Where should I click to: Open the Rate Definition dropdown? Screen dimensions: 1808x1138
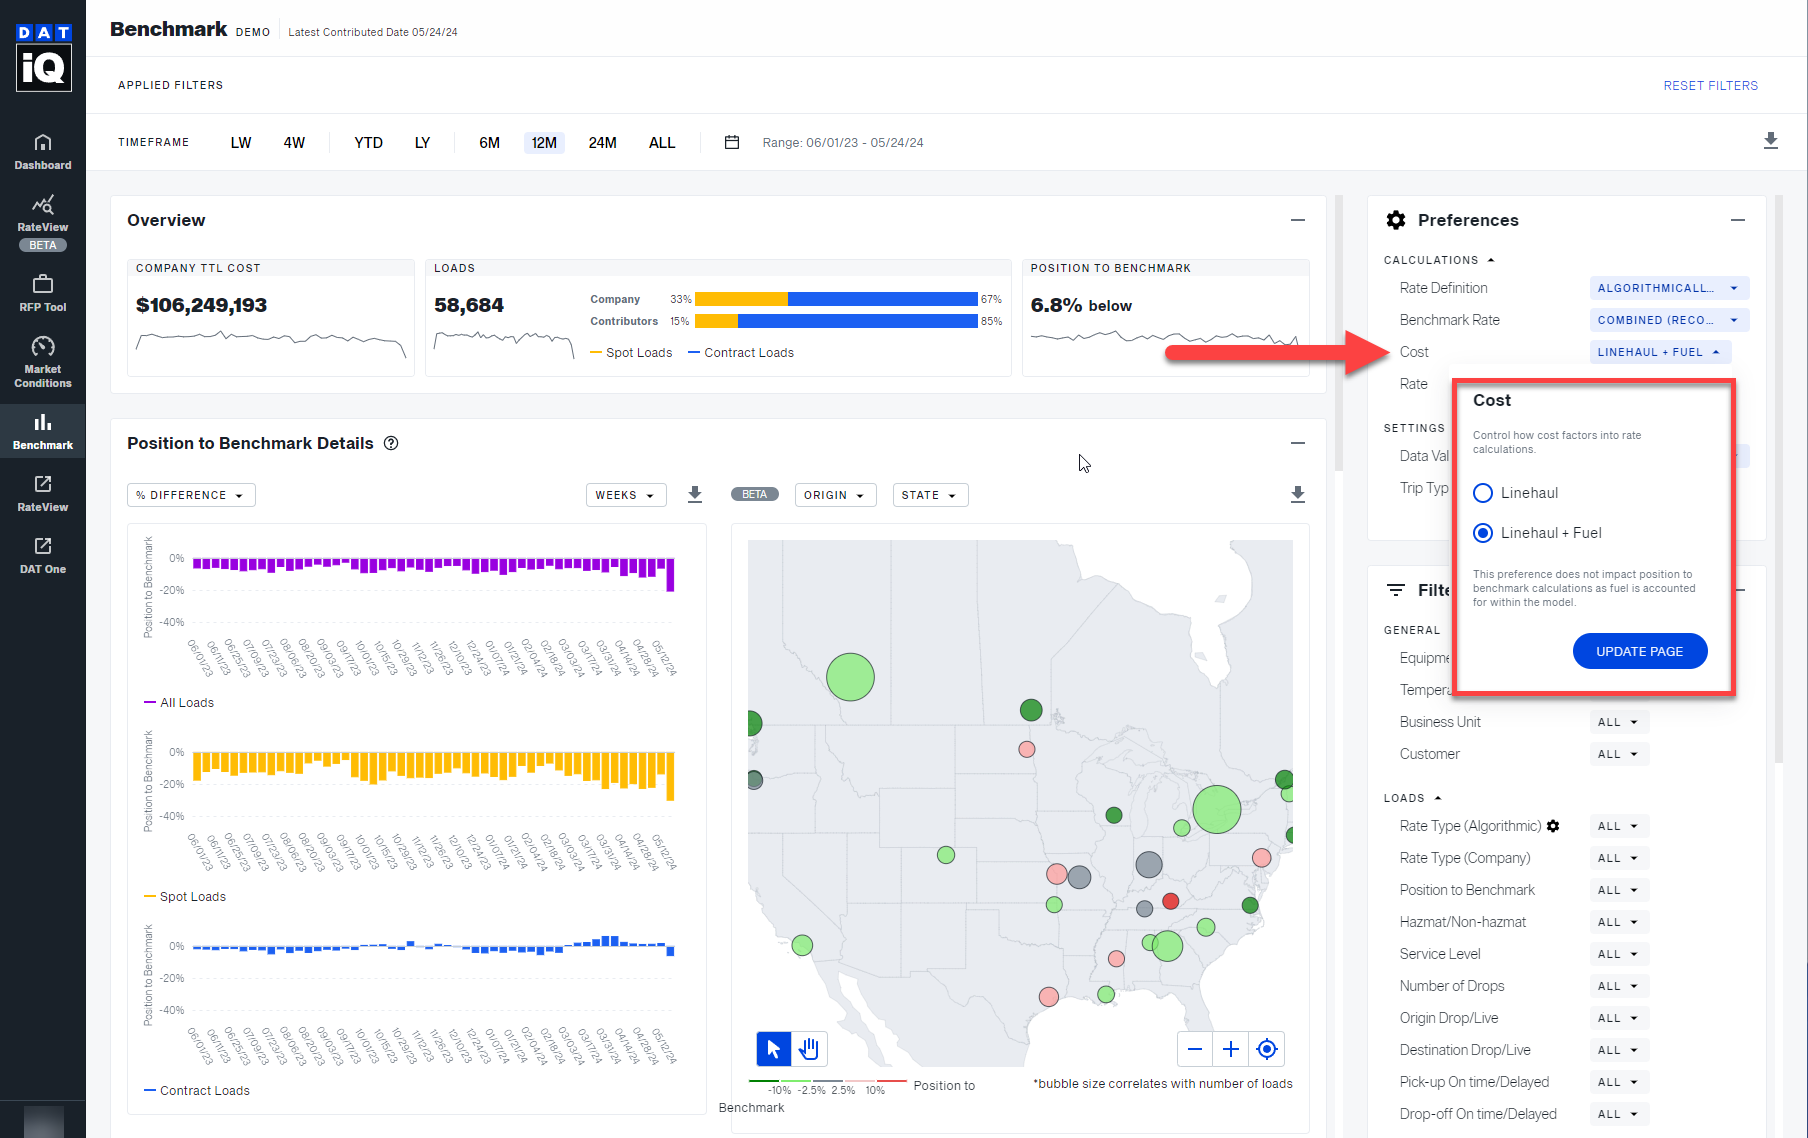1669,288
